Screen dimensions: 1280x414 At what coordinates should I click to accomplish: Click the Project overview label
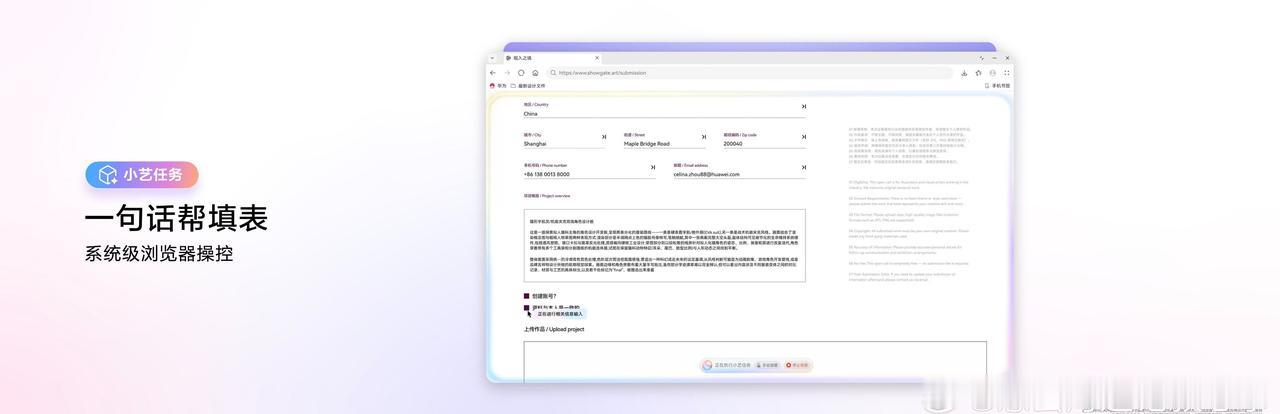(547, 196)
